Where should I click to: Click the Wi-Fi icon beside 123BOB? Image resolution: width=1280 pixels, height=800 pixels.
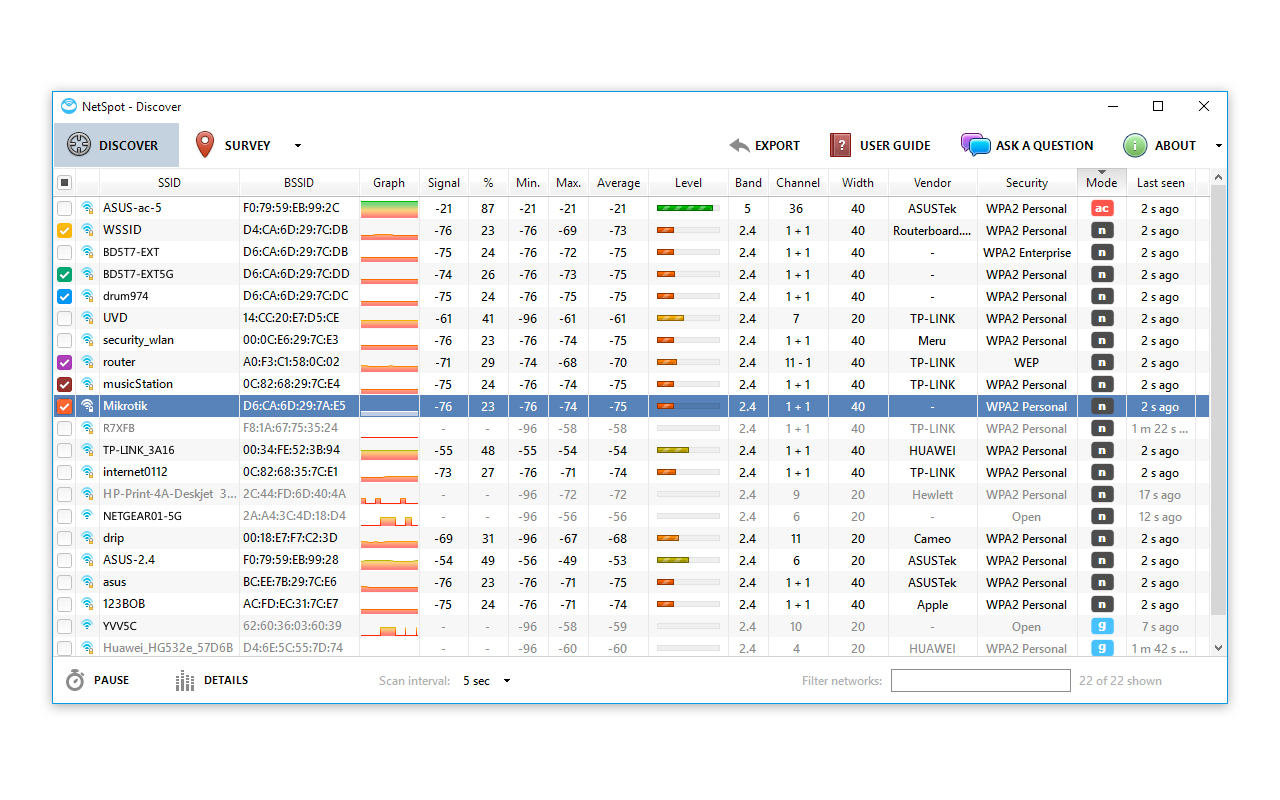[x=87, y=604]
